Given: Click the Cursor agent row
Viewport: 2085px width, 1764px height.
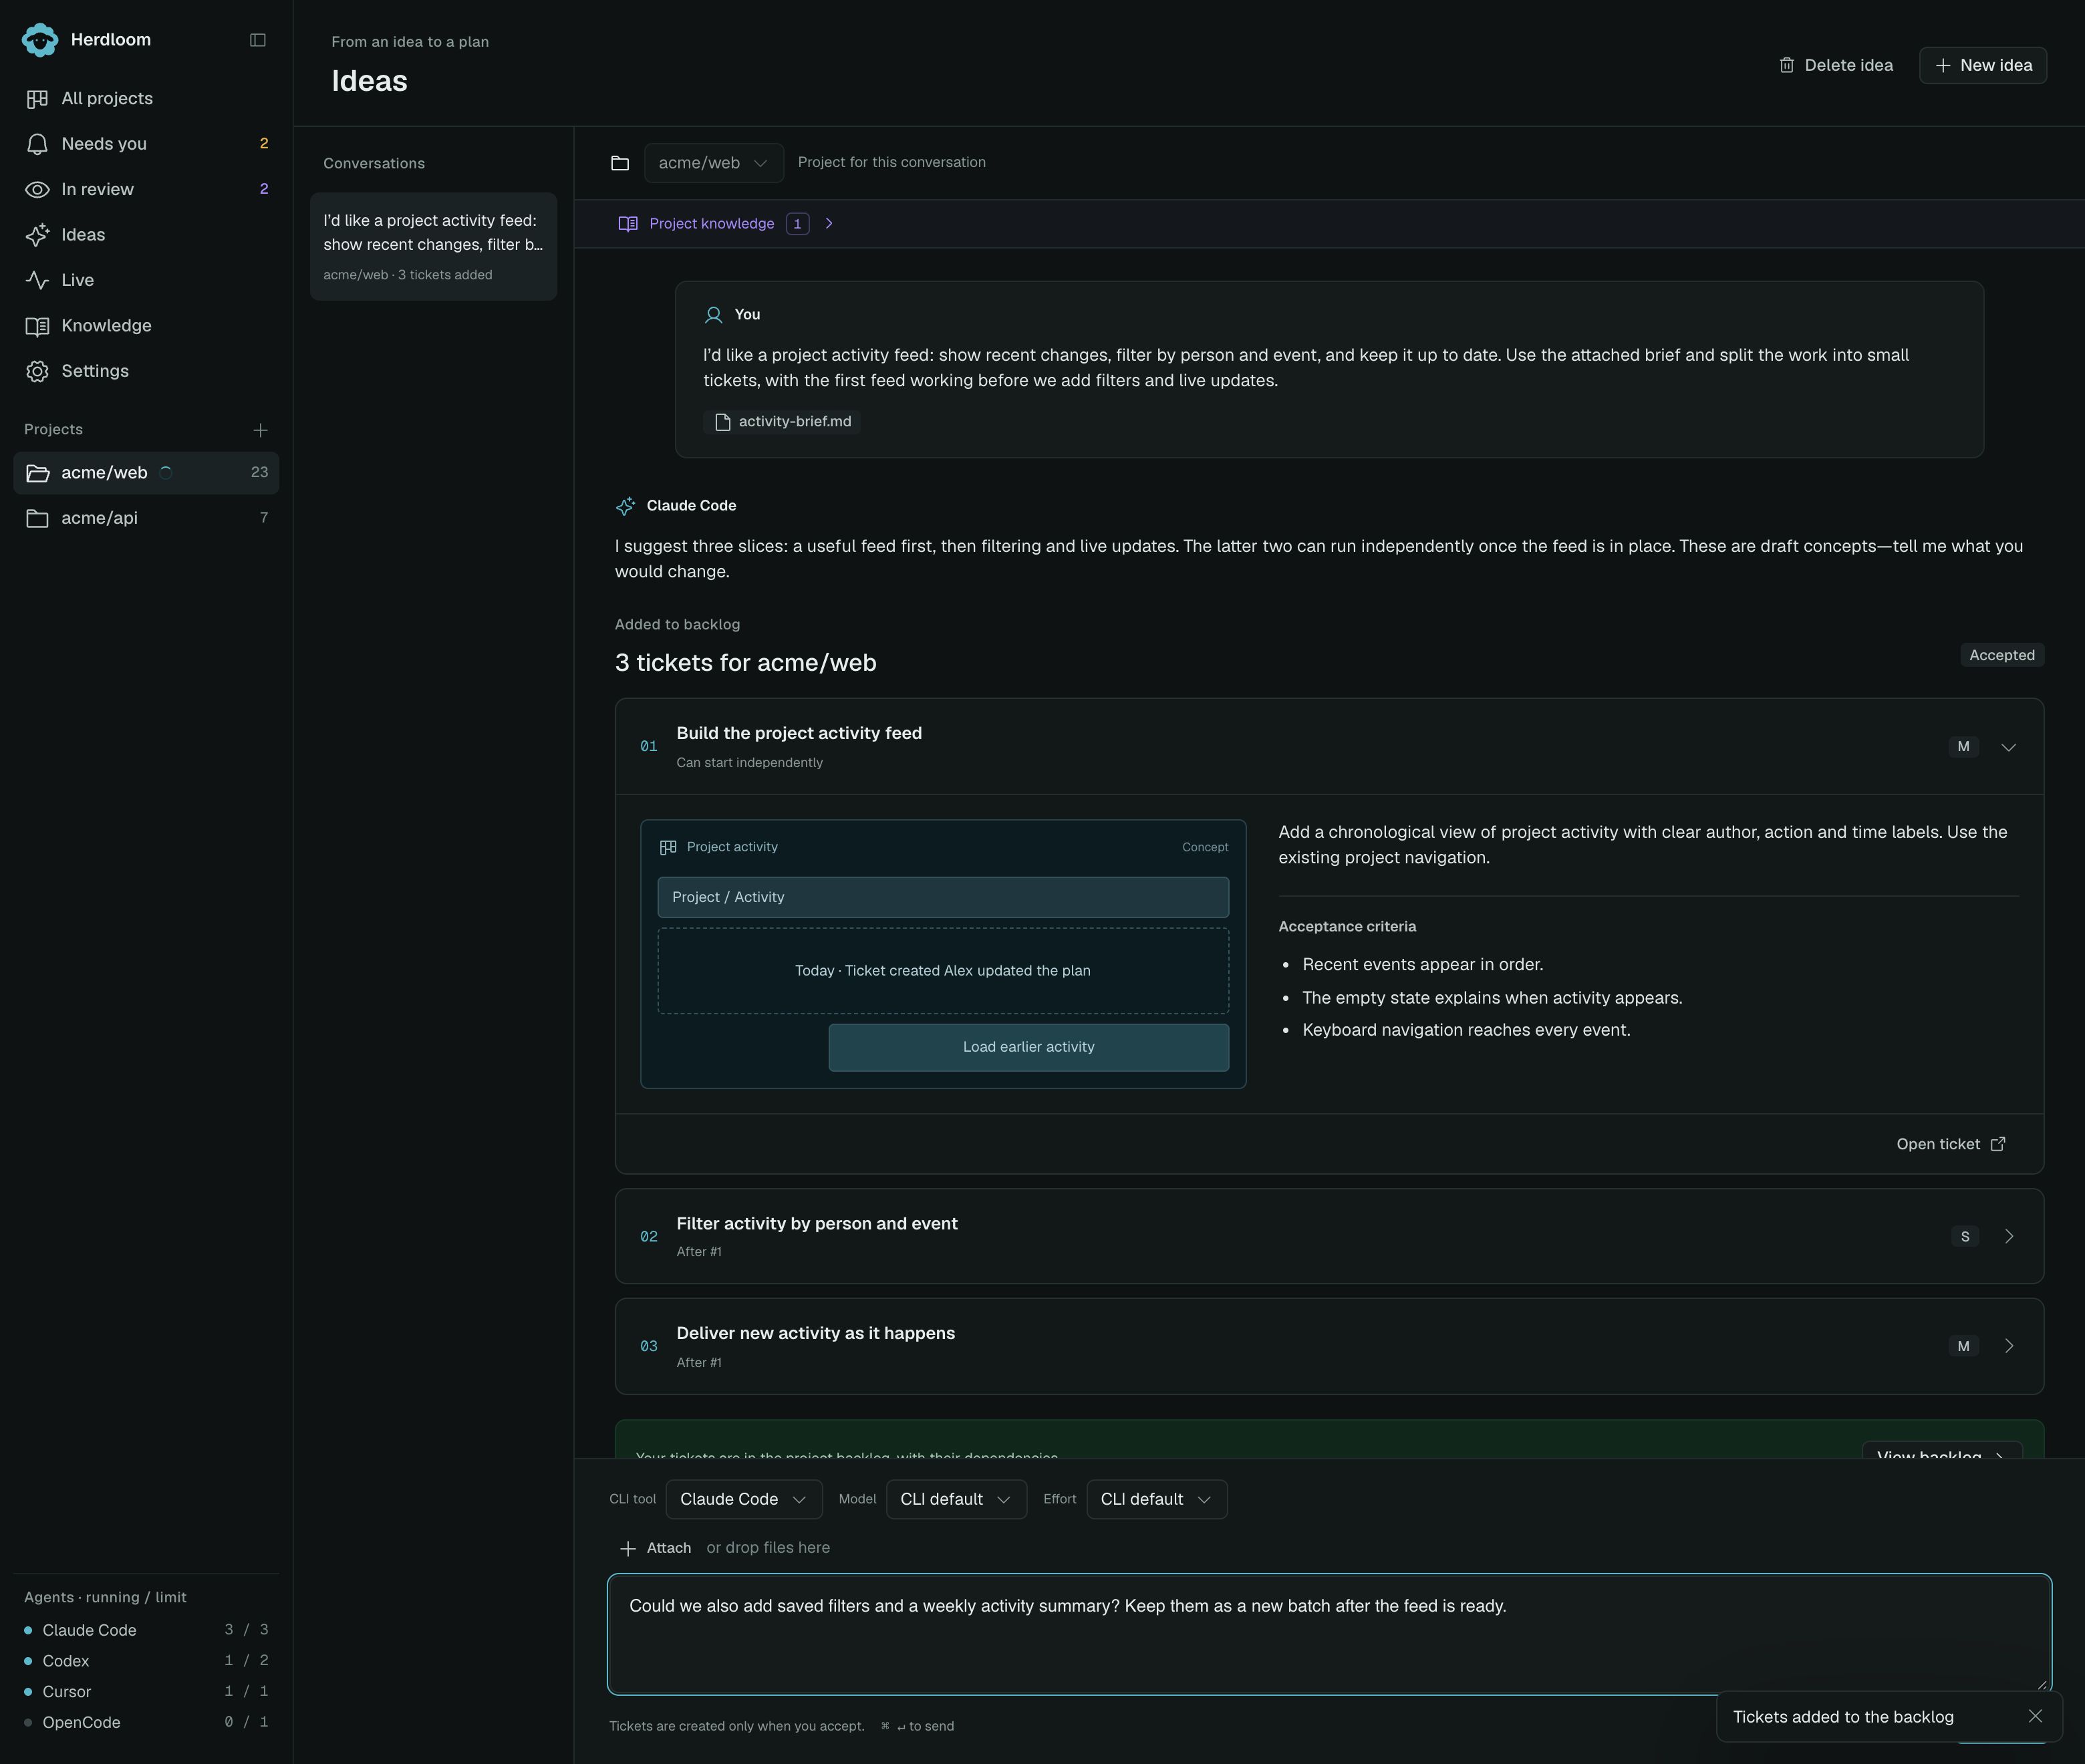Looking at the screenshot, I should click(x=146, y=1692).
